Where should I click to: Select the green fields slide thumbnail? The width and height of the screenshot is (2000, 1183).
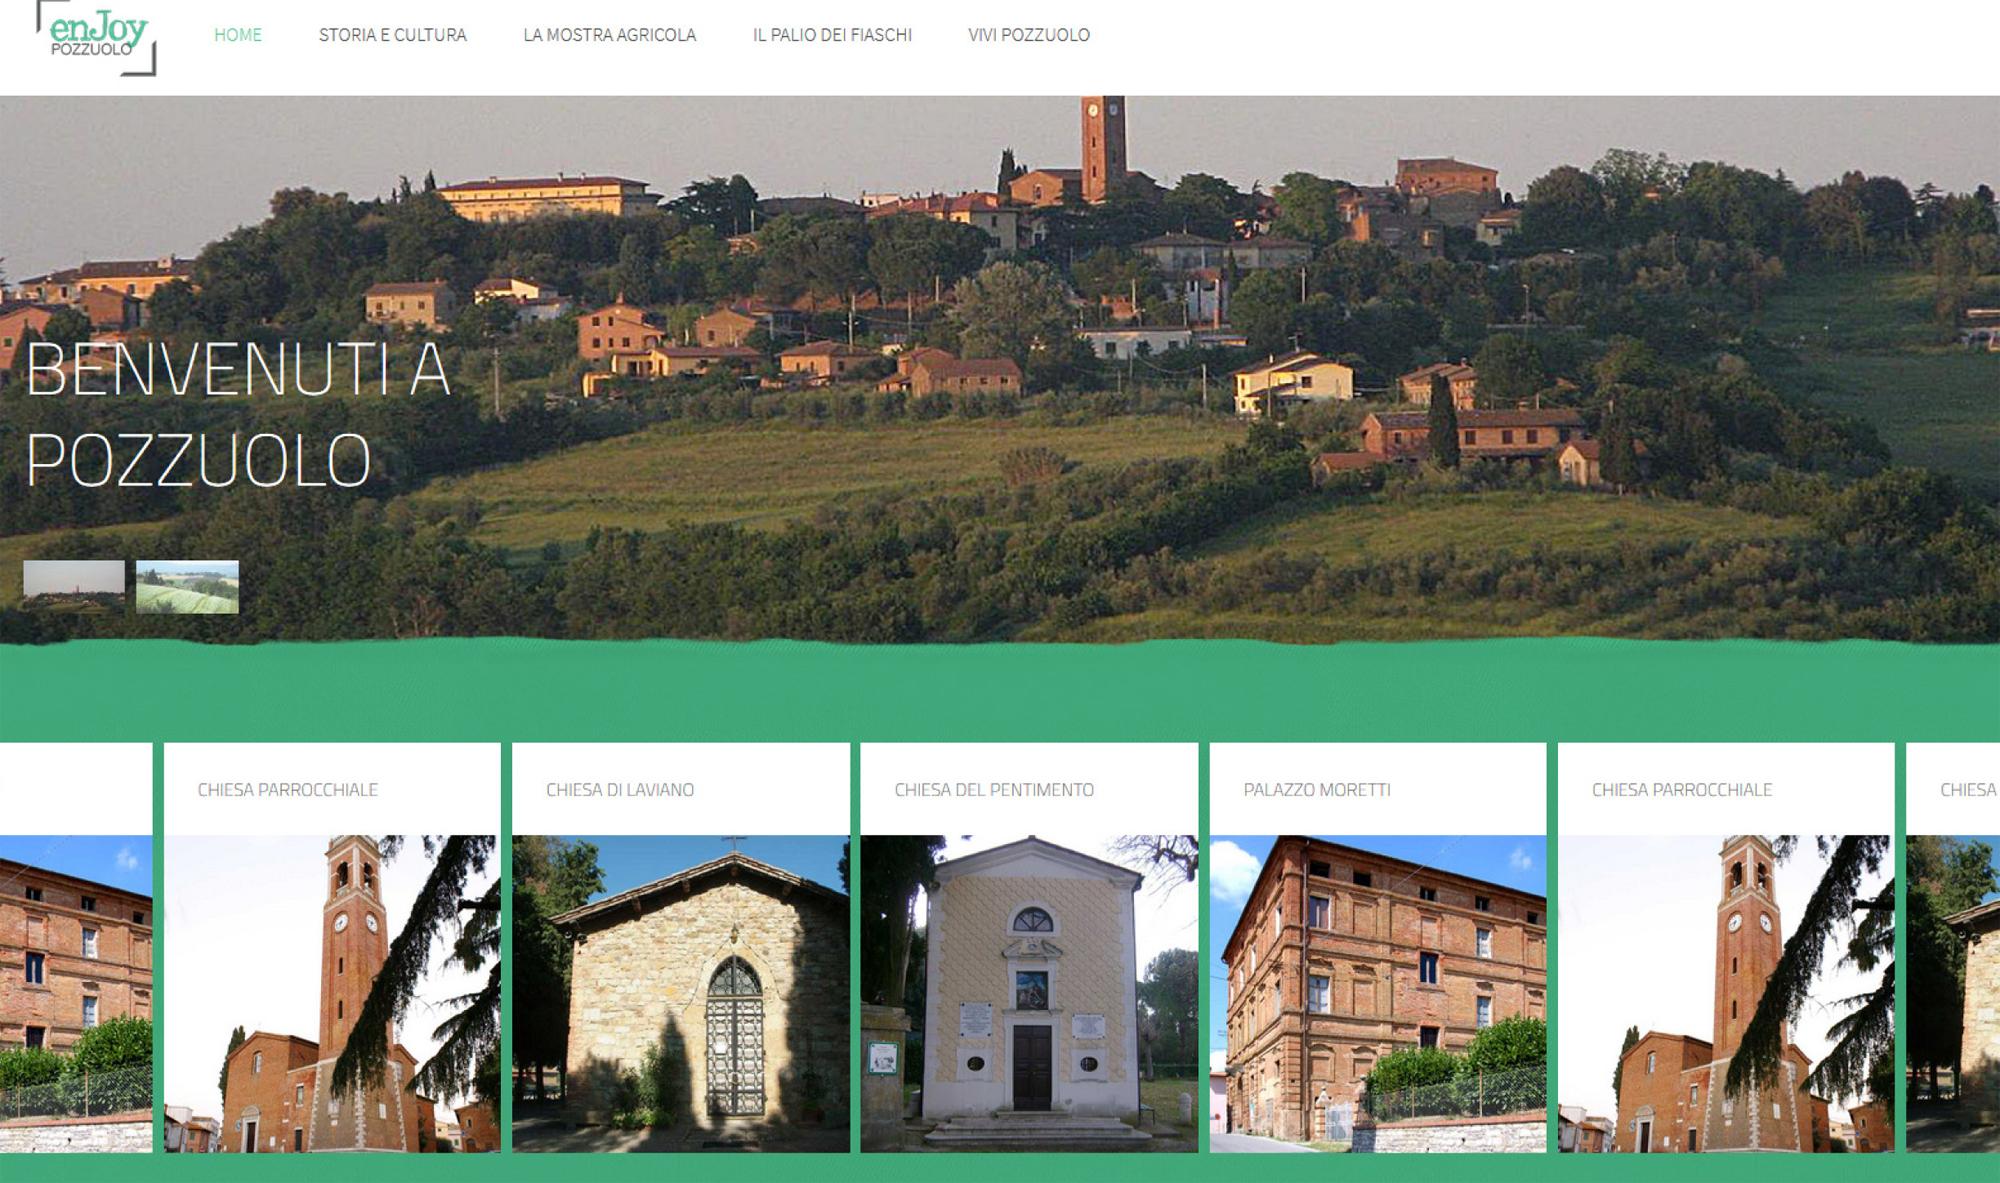(187, 586)
